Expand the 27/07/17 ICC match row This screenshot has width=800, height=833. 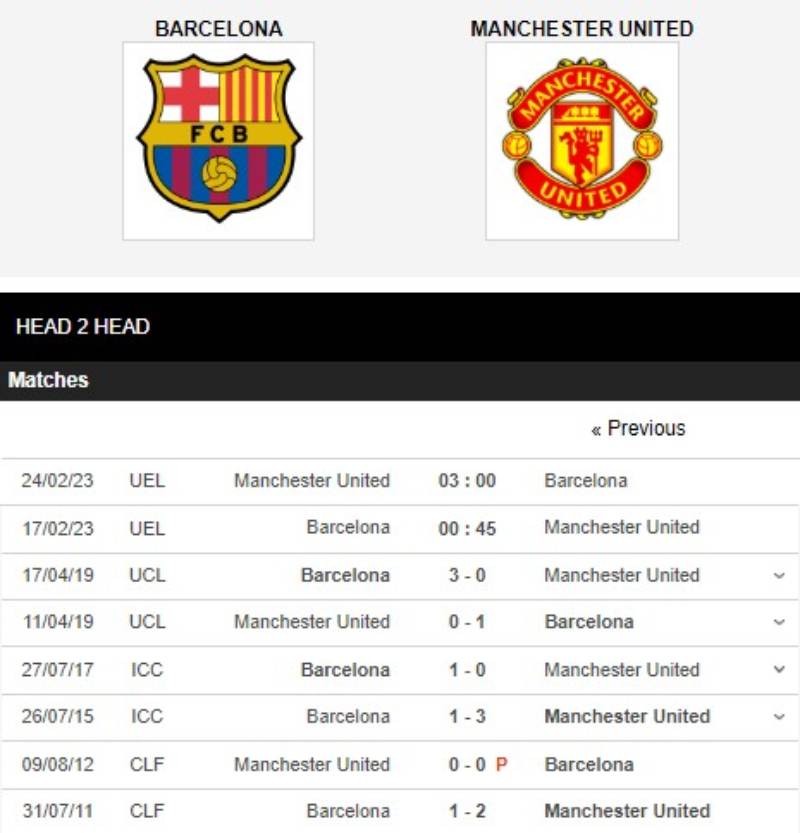pos(780,670)
